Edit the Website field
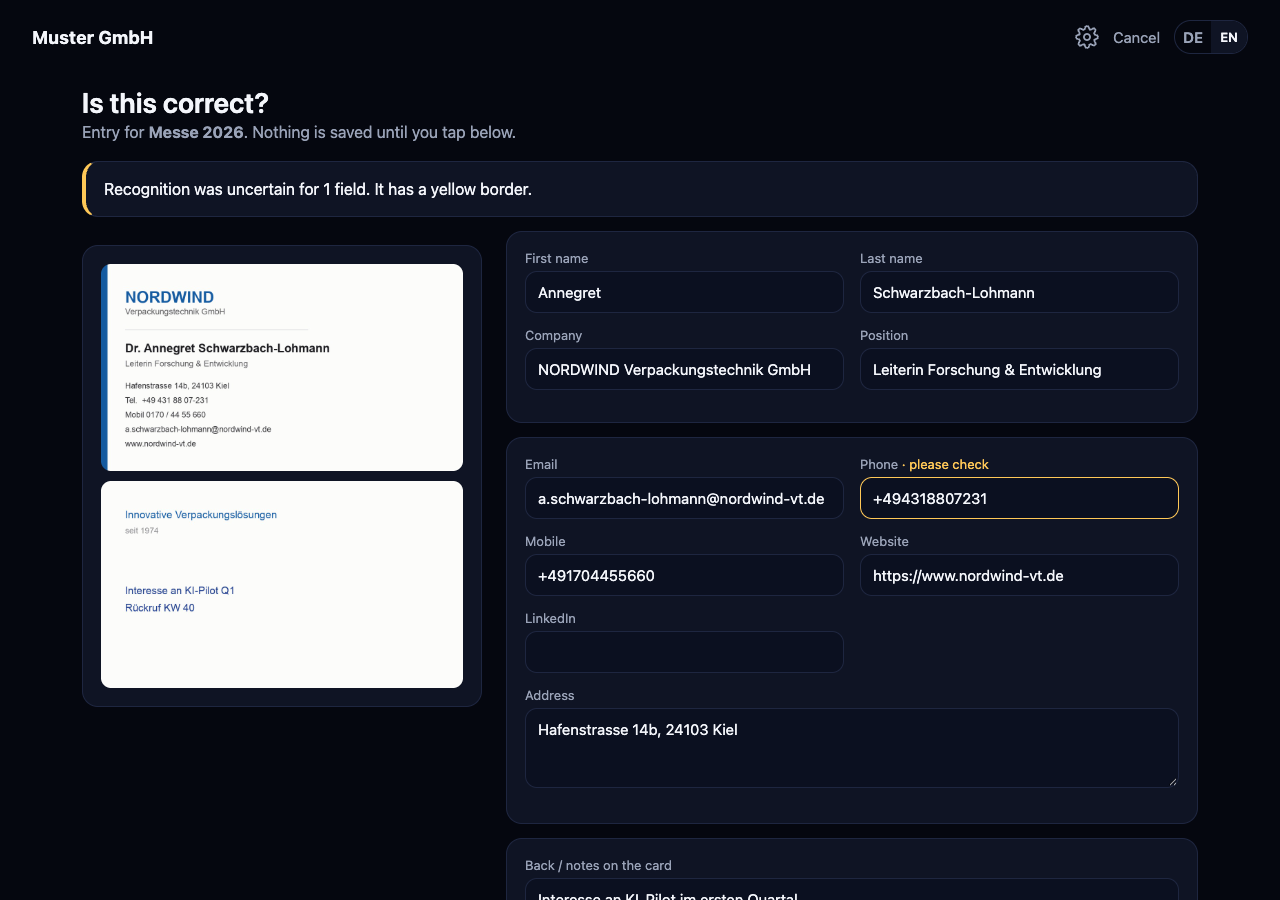The height and width of the screenshot is (900, 1280). (x=1019, y=575)
